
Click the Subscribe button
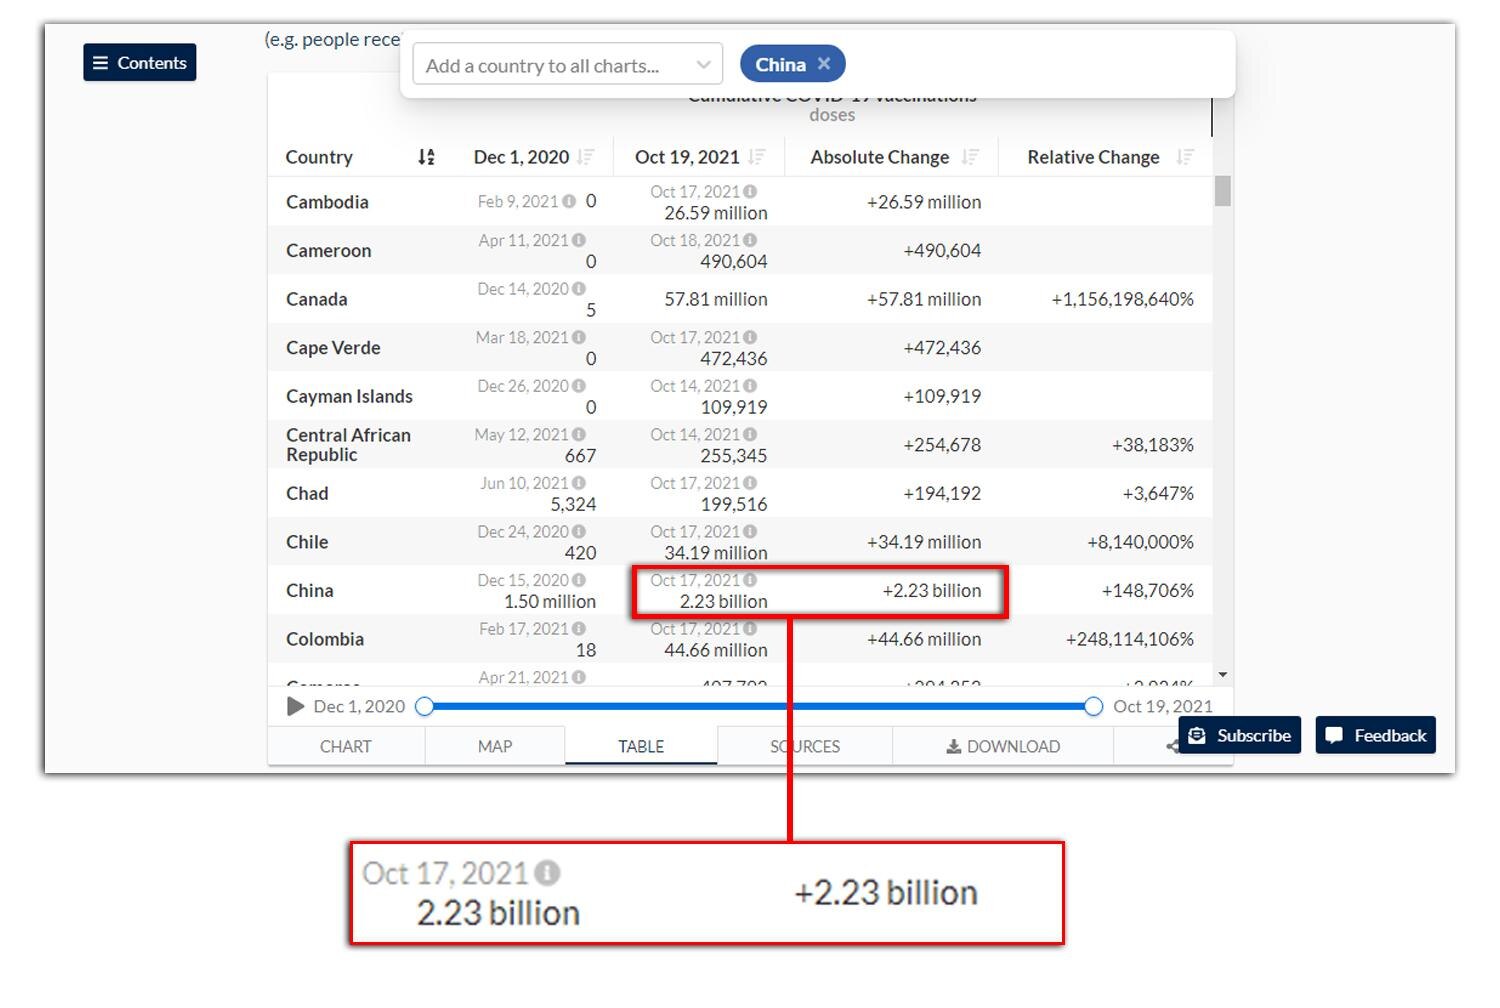pos(1240,736)
